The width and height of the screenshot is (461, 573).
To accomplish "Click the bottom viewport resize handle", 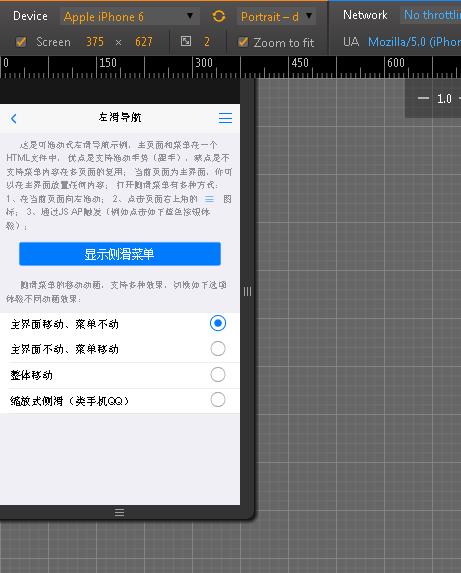I will (x=119, y=512).
